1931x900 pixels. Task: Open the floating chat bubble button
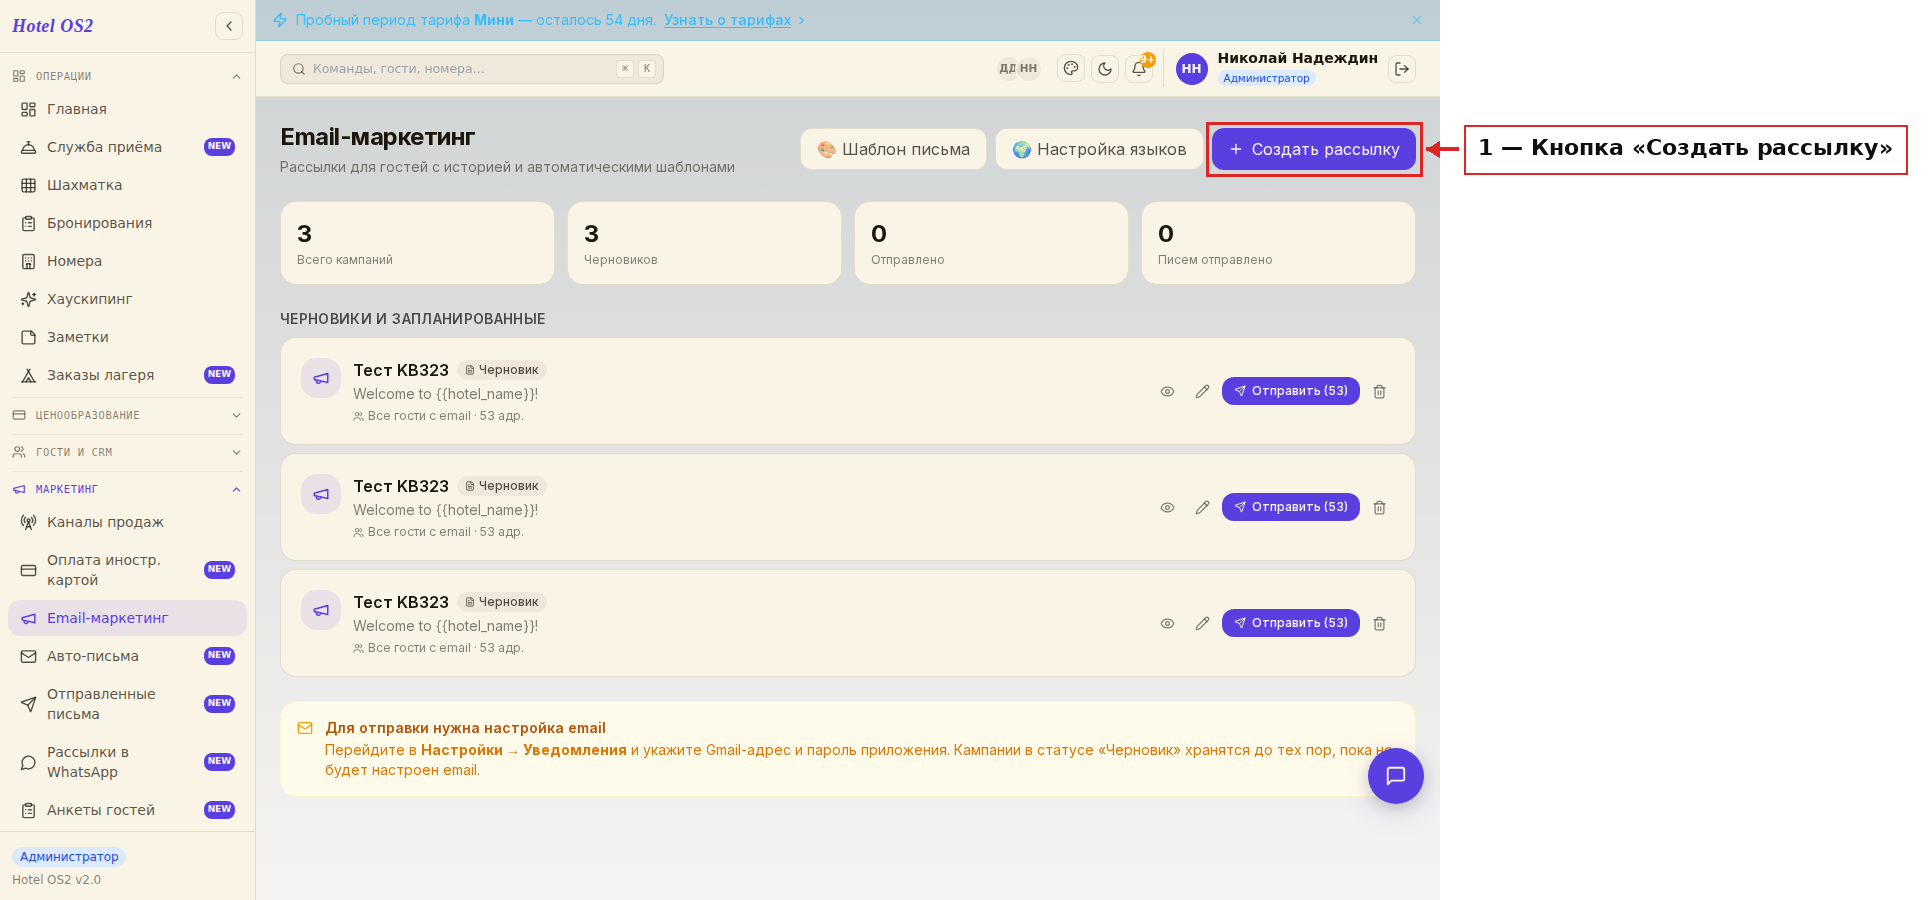click(x=1396, y=776)
